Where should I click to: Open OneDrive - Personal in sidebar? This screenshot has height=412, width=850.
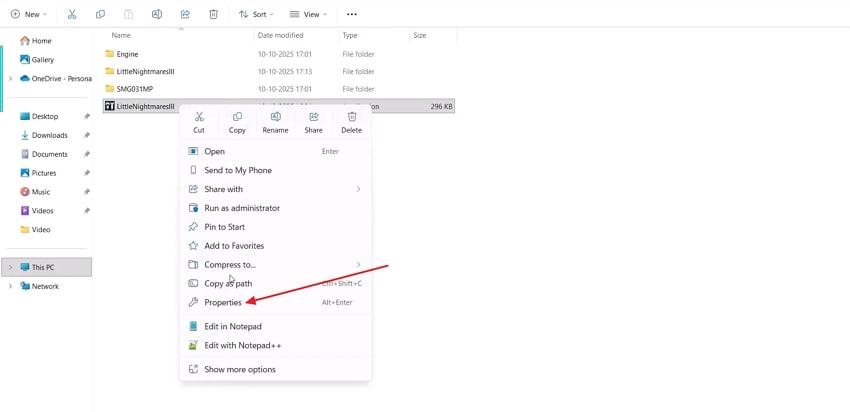click(x=56, y=79)
